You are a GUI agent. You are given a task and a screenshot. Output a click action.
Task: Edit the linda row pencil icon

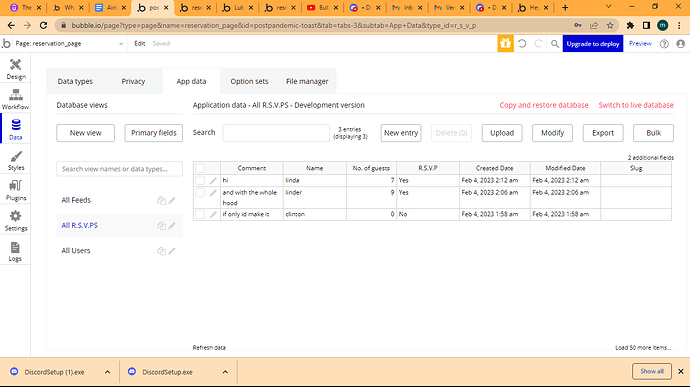213,181
